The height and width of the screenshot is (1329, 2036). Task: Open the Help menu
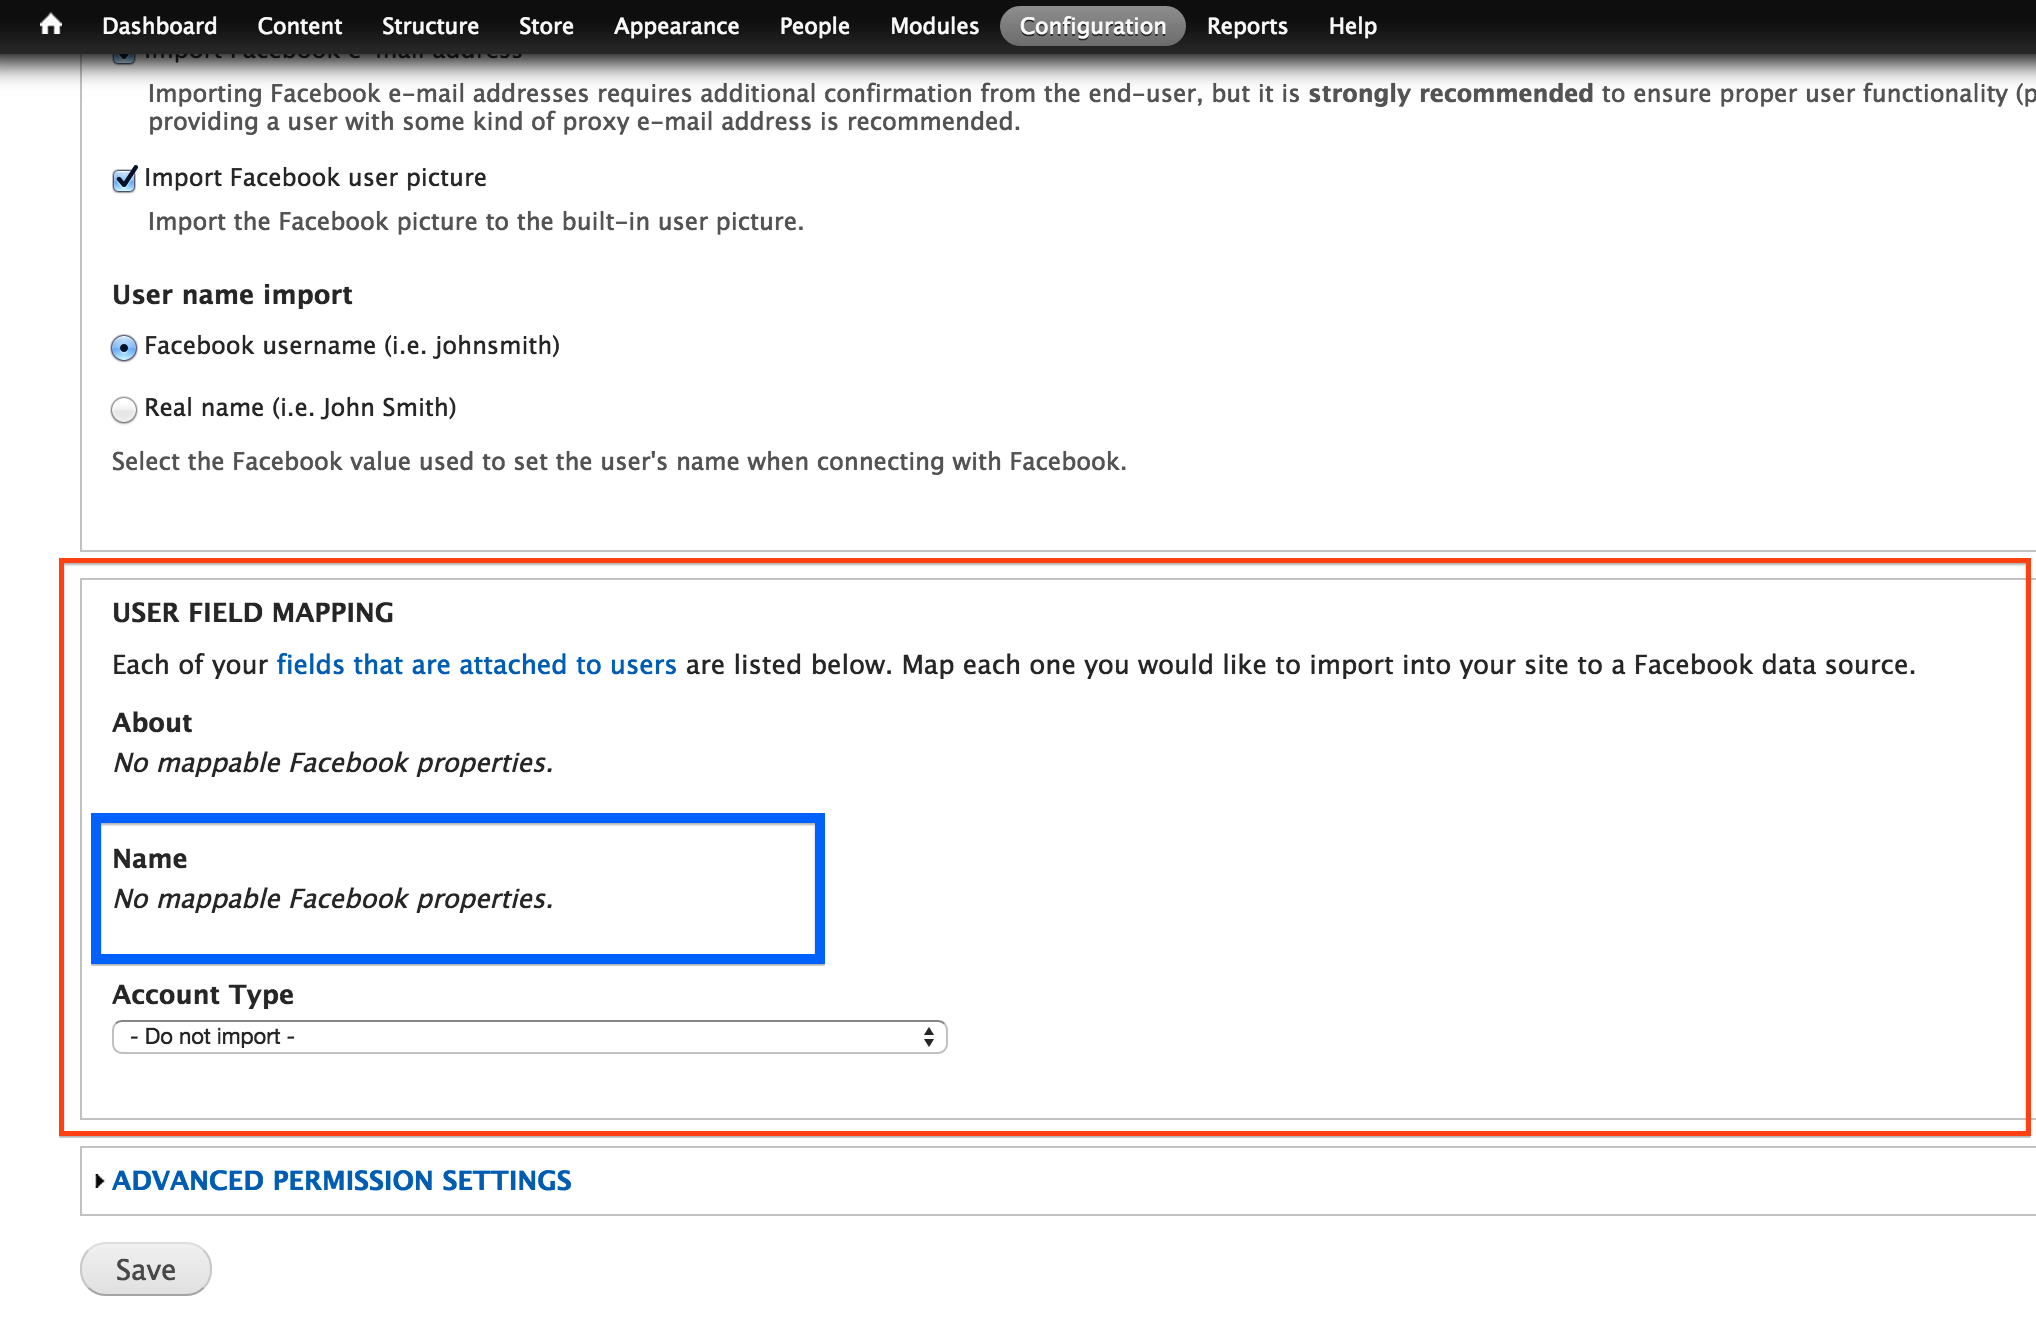1352,26
